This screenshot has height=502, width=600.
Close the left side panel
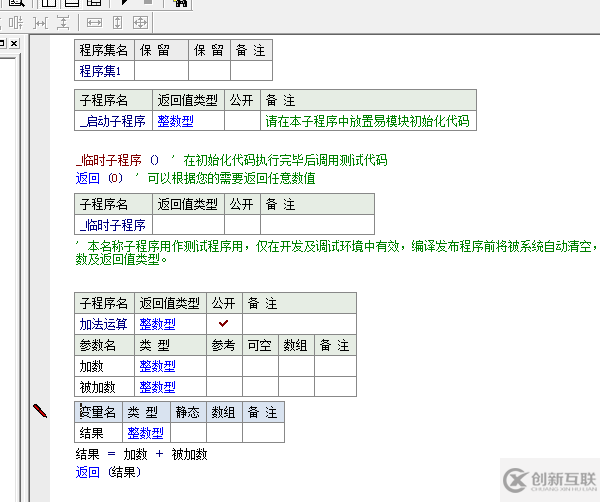14,43
